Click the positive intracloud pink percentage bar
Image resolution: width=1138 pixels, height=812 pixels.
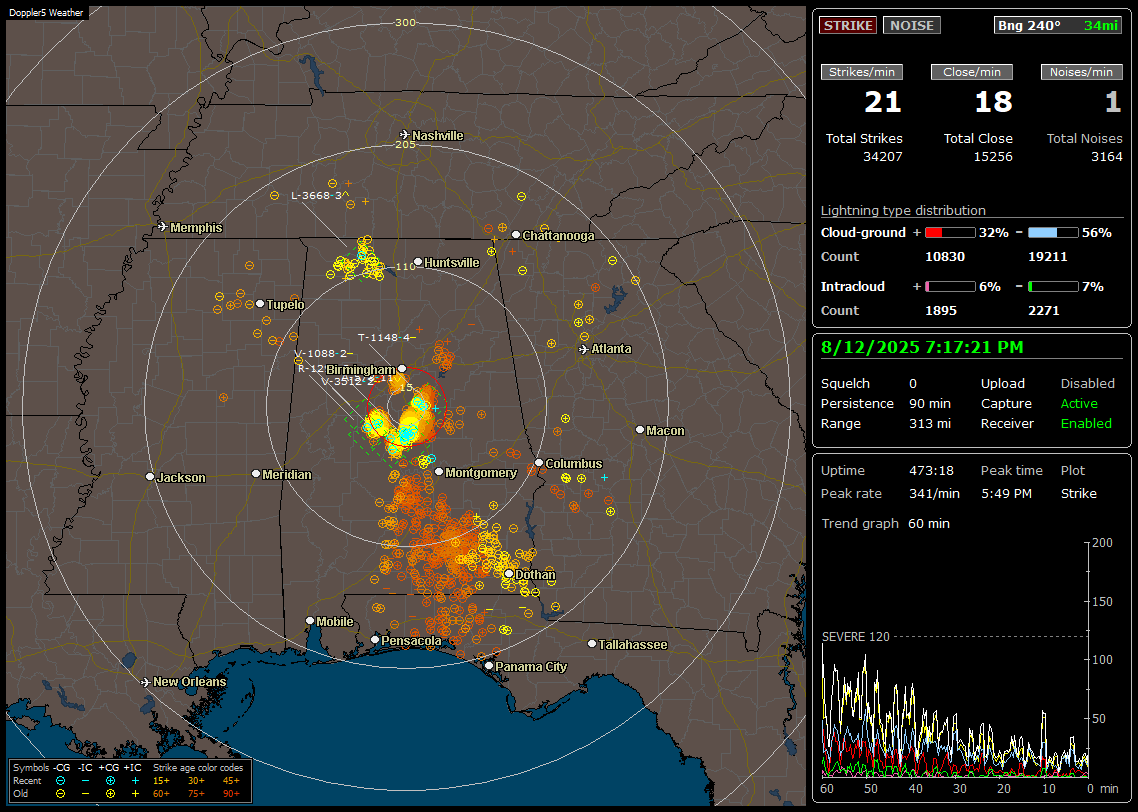tap(950, 287)
